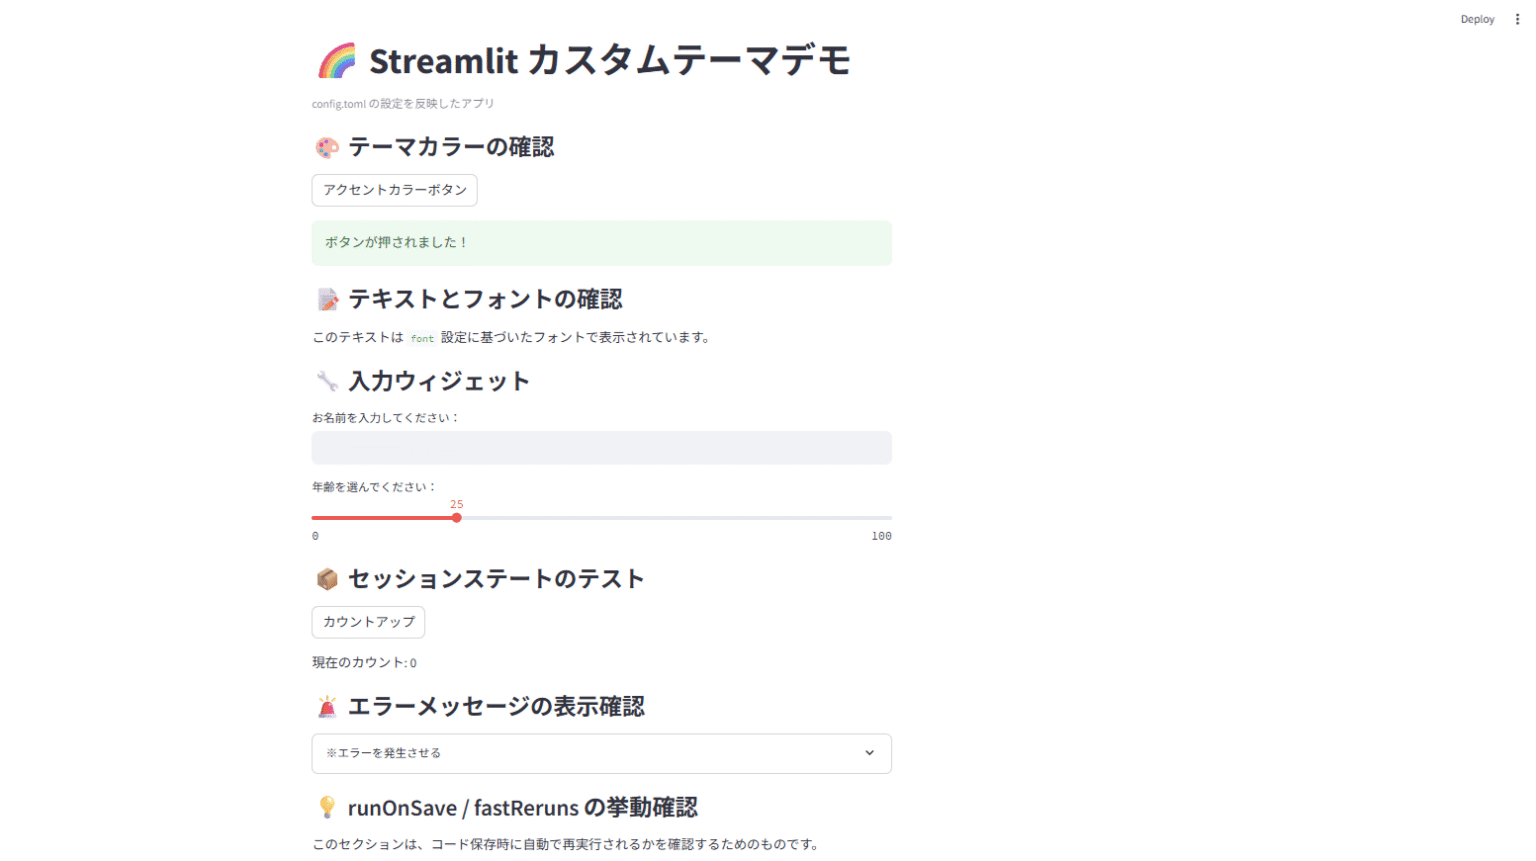Screen dimensions: 1536x861
Task: Open the three-dot main menu
Action: click(1517, 19)
